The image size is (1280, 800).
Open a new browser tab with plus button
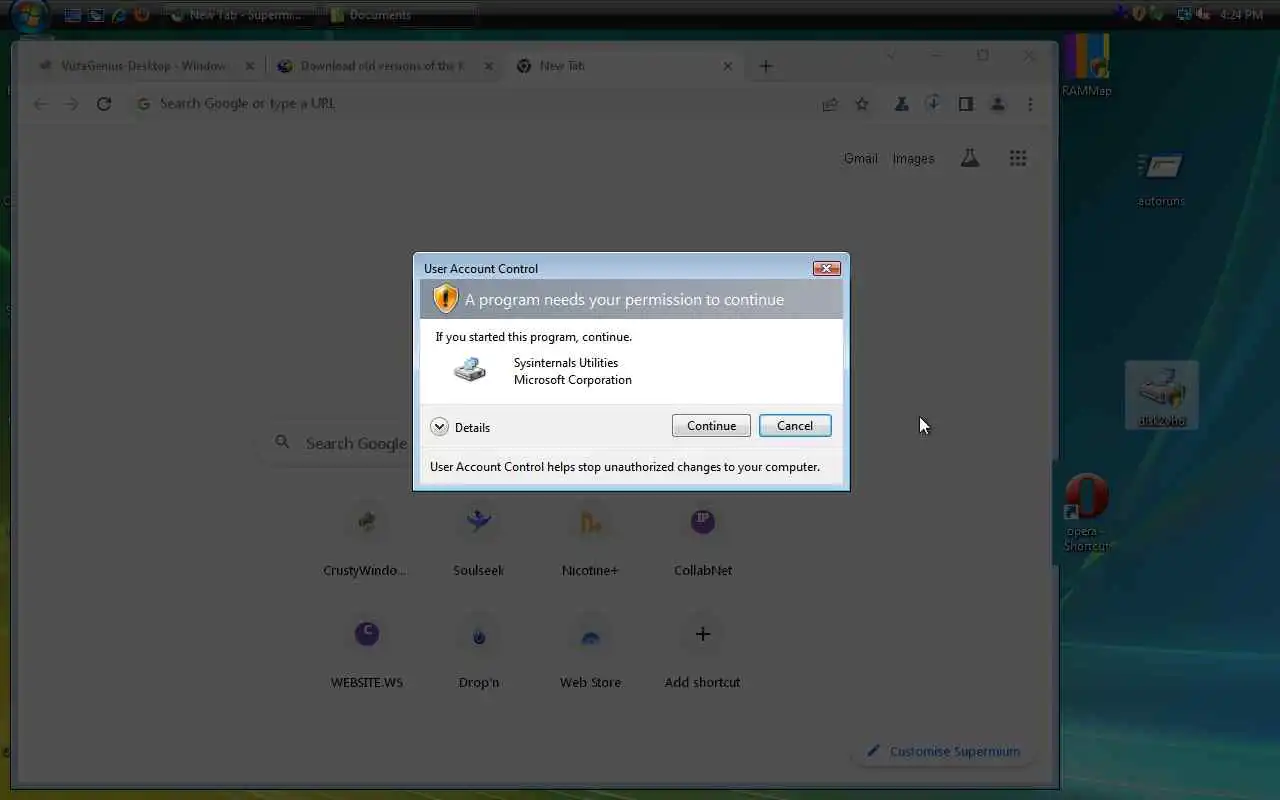point(766,66)
